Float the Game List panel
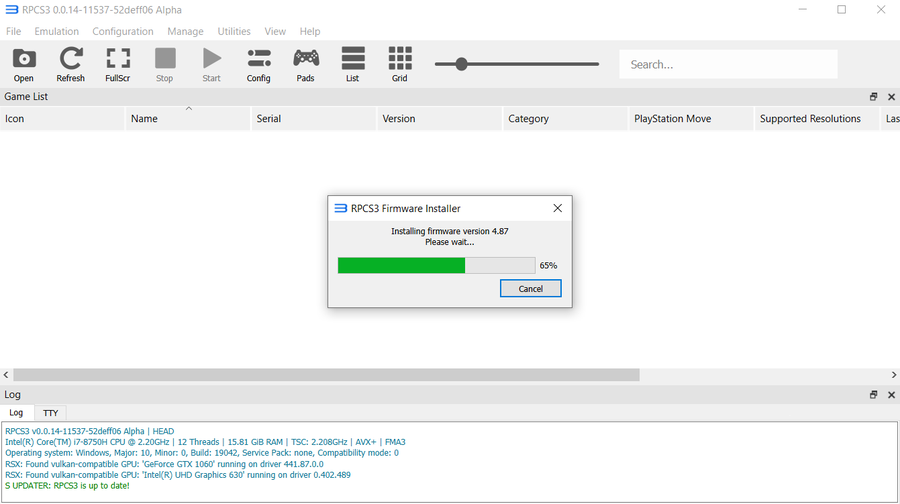The width and height of the screenshot is (900, 504). [x=873, y=96]
